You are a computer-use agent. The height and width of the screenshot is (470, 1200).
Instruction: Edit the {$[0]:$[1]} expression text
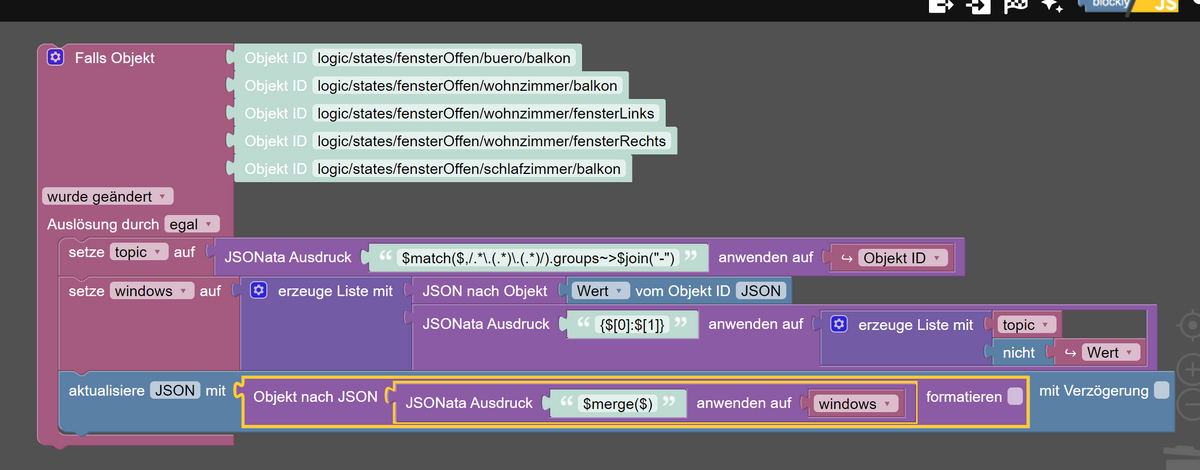coord(630,324)
